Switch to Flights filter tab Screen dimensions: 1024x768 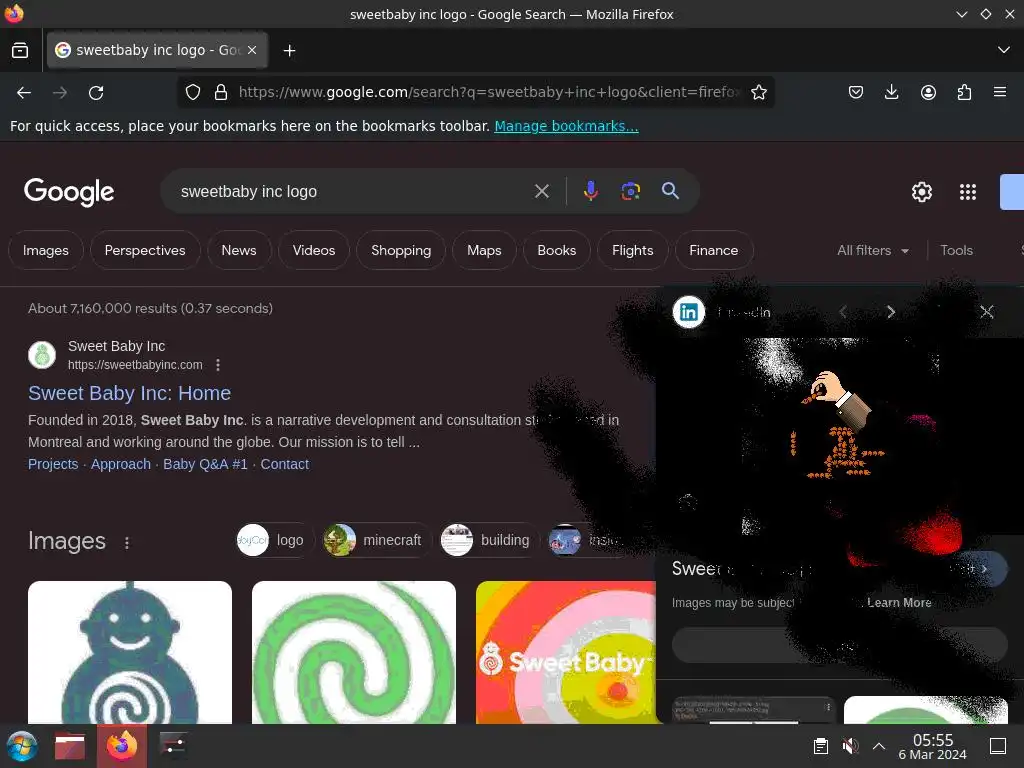(633, 250)
